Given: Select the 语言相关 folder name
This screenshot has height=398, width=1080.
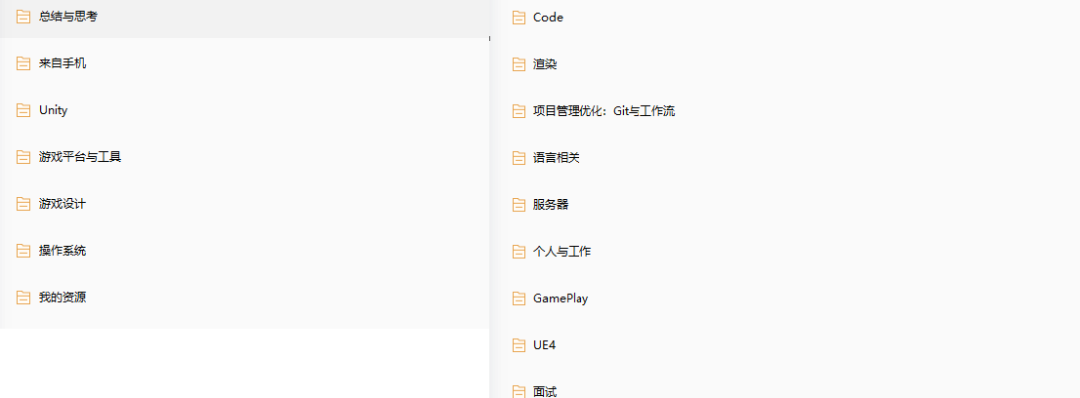Looking at the screenshot, I should (x=557, y=158).
